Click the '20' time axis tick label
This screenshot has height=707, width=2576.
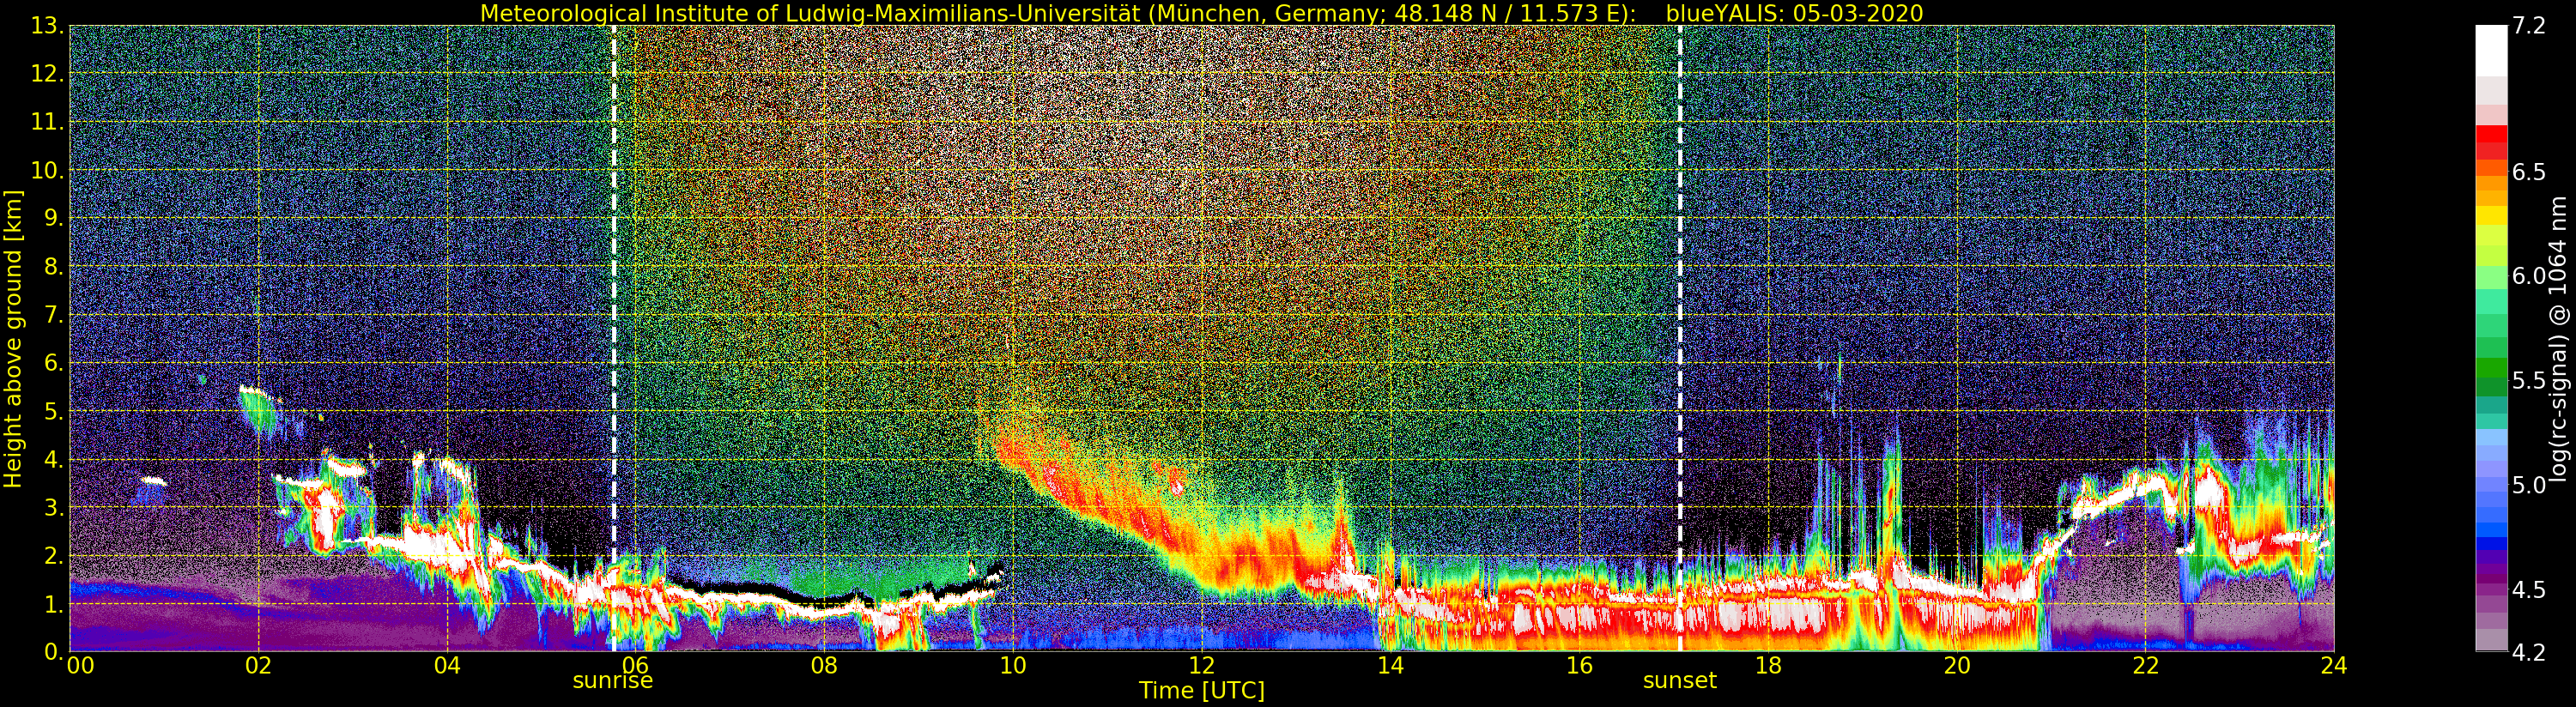(x=1957, y=666)
